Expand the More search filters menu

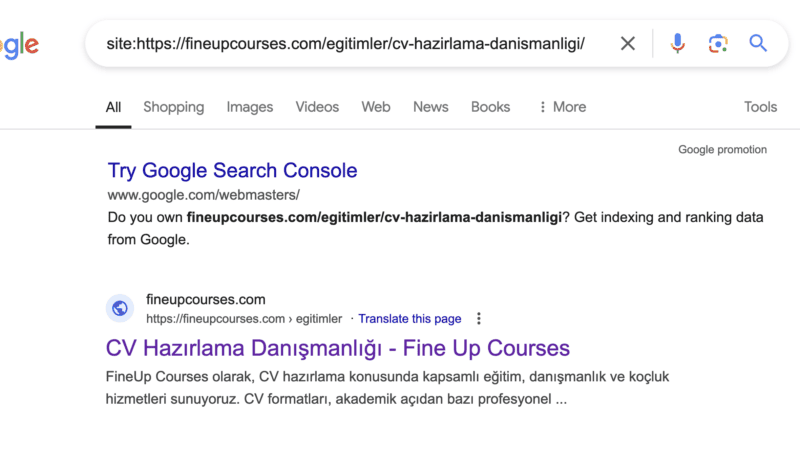click(x=562, y=107)
